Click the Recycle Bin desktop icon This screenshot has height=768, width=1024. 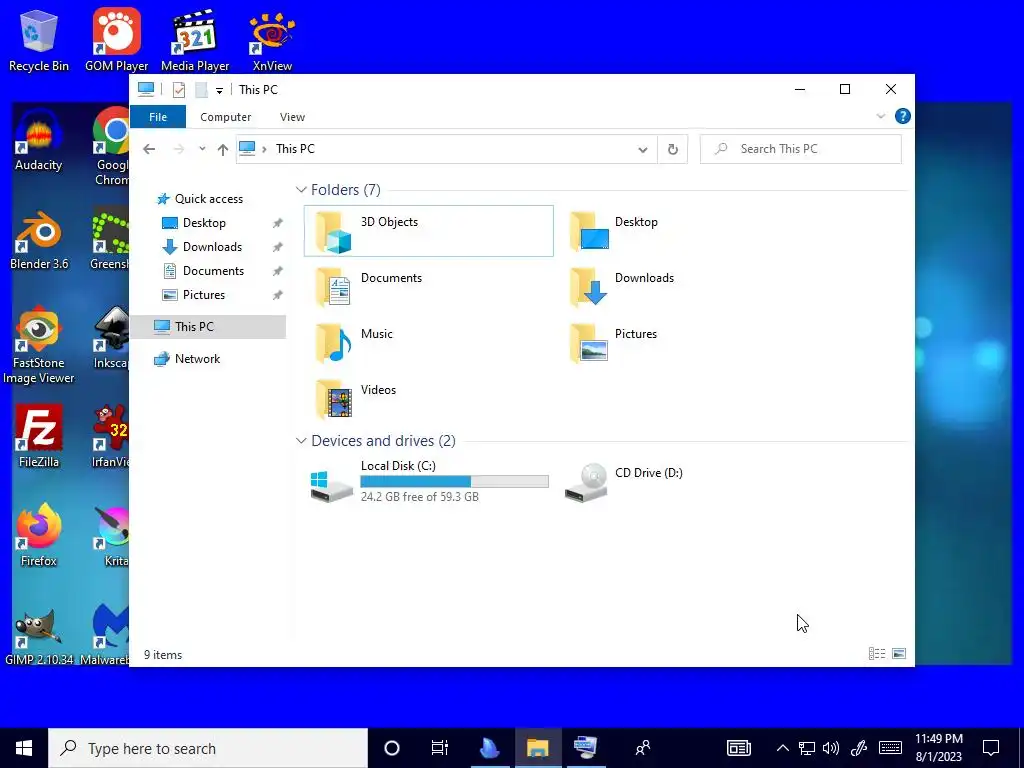[x=39, y=39]
